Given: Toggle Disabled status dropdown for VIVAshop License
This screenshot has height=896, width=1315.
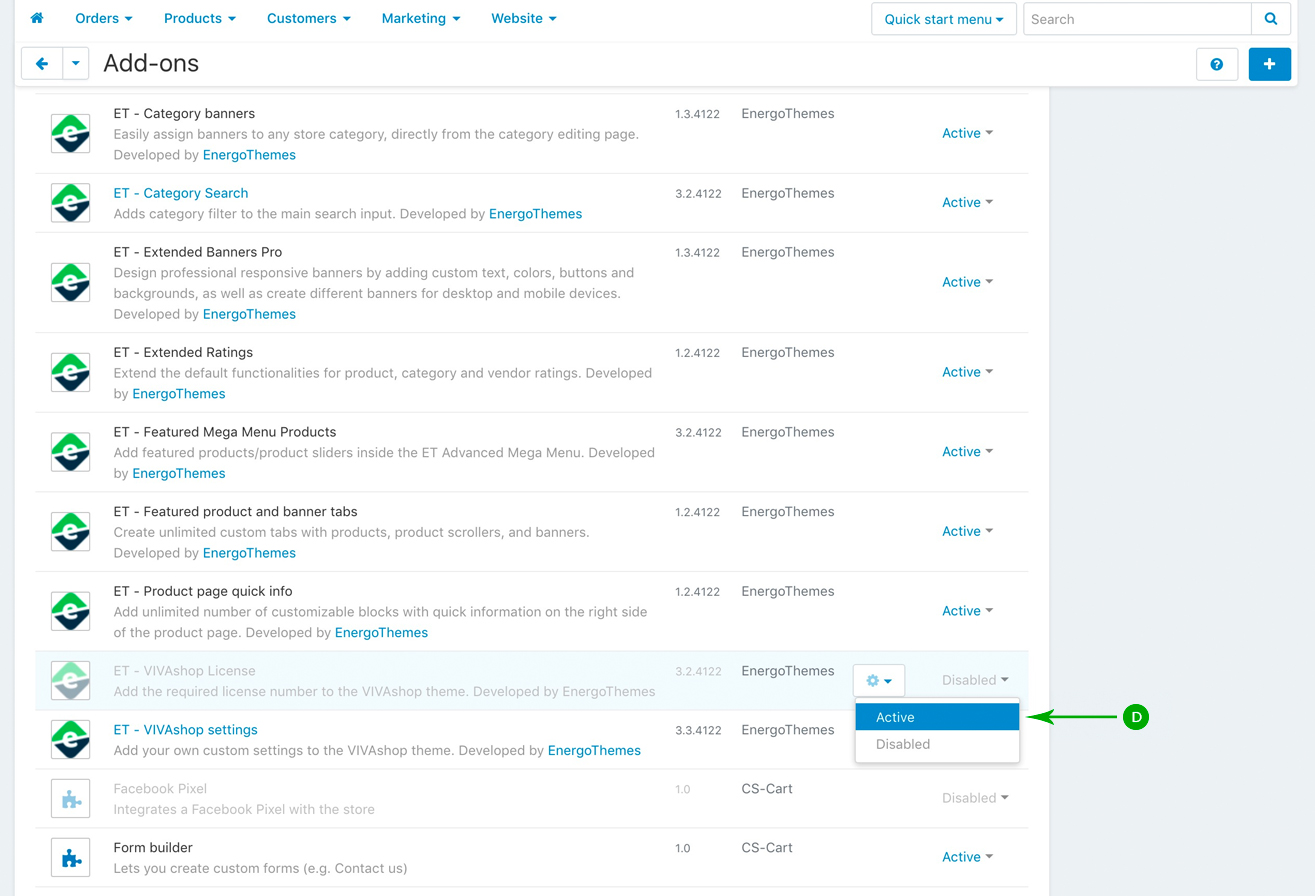Looking at the screenshot, I should tap(975, 680).
